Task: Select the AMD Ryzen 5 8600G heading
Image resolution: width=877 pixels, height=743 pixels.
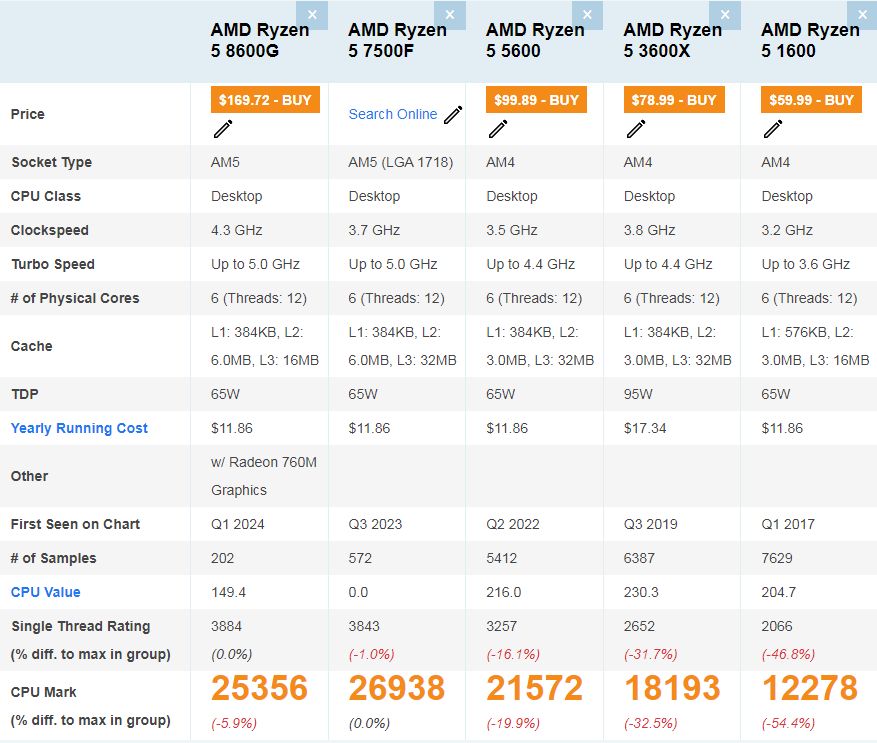Action: pyautogui.click(x=260, y=40)
